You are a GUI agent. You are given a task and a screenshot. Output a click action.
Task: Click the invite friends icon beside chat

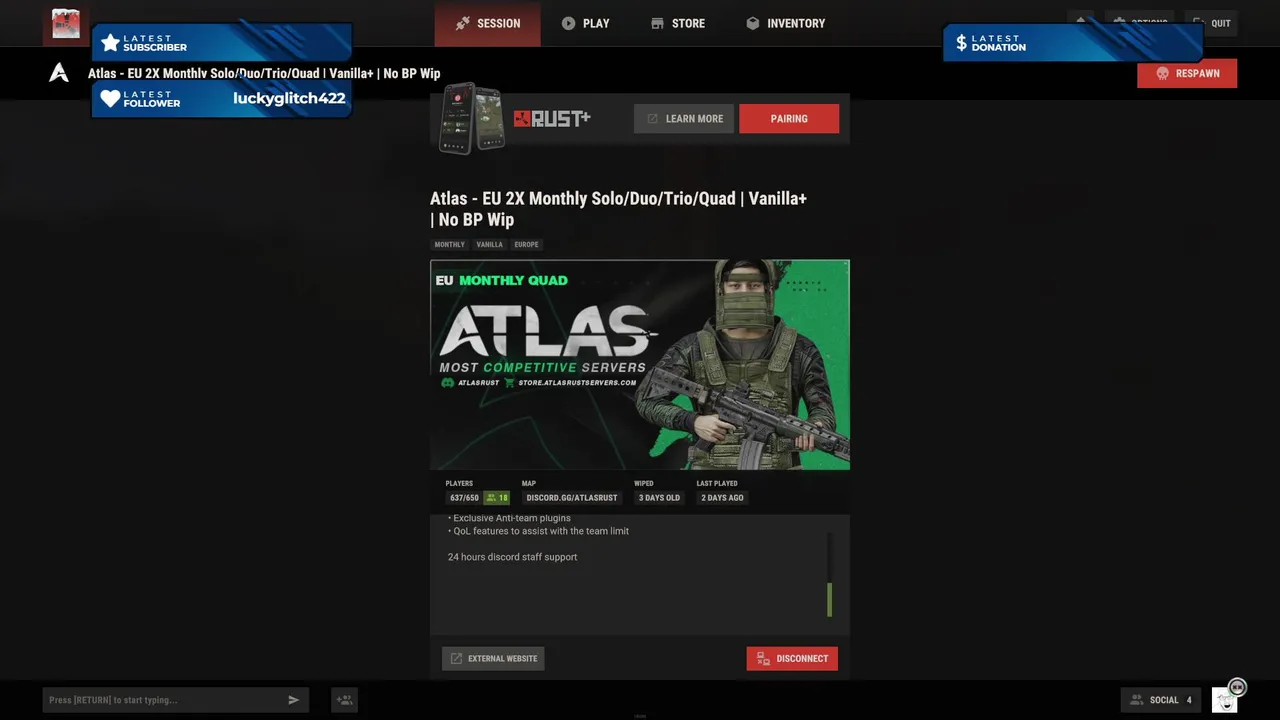[x=344, y=700]
